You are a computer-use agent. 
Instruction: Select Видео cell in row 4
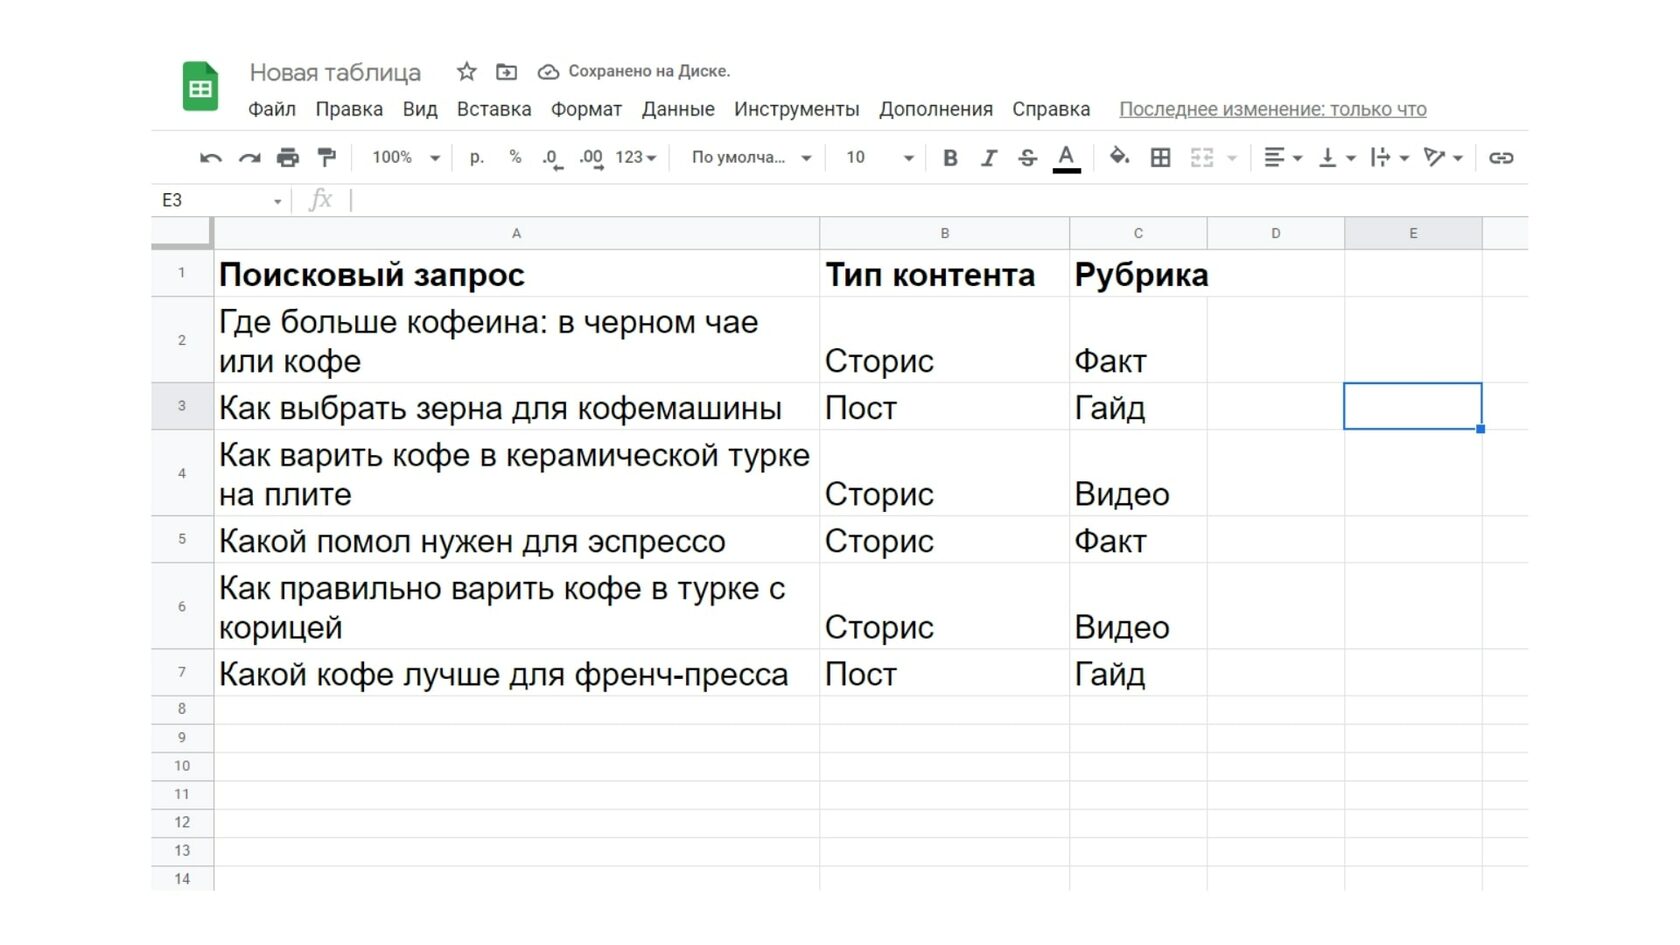(x=1138, y=473)
